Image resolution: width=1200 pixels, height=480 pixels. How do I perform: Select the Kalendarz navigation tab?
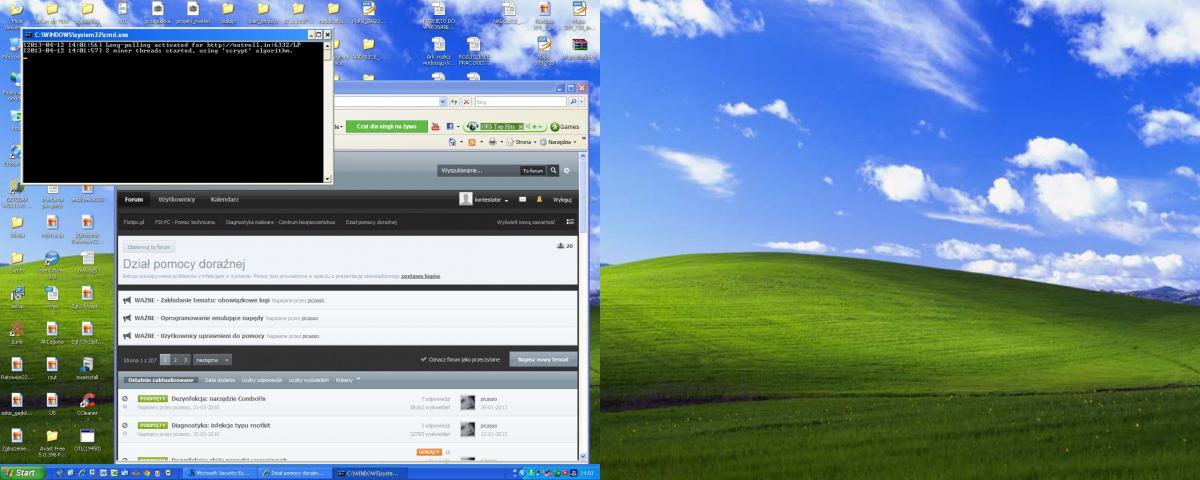[x=224, y=199]
